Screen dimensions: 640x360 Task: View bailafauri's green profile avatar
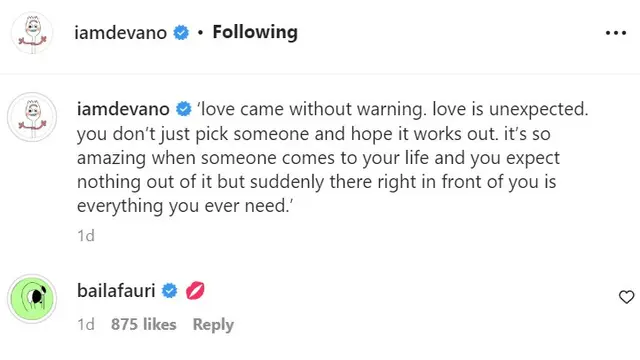[x=32, y=299]
